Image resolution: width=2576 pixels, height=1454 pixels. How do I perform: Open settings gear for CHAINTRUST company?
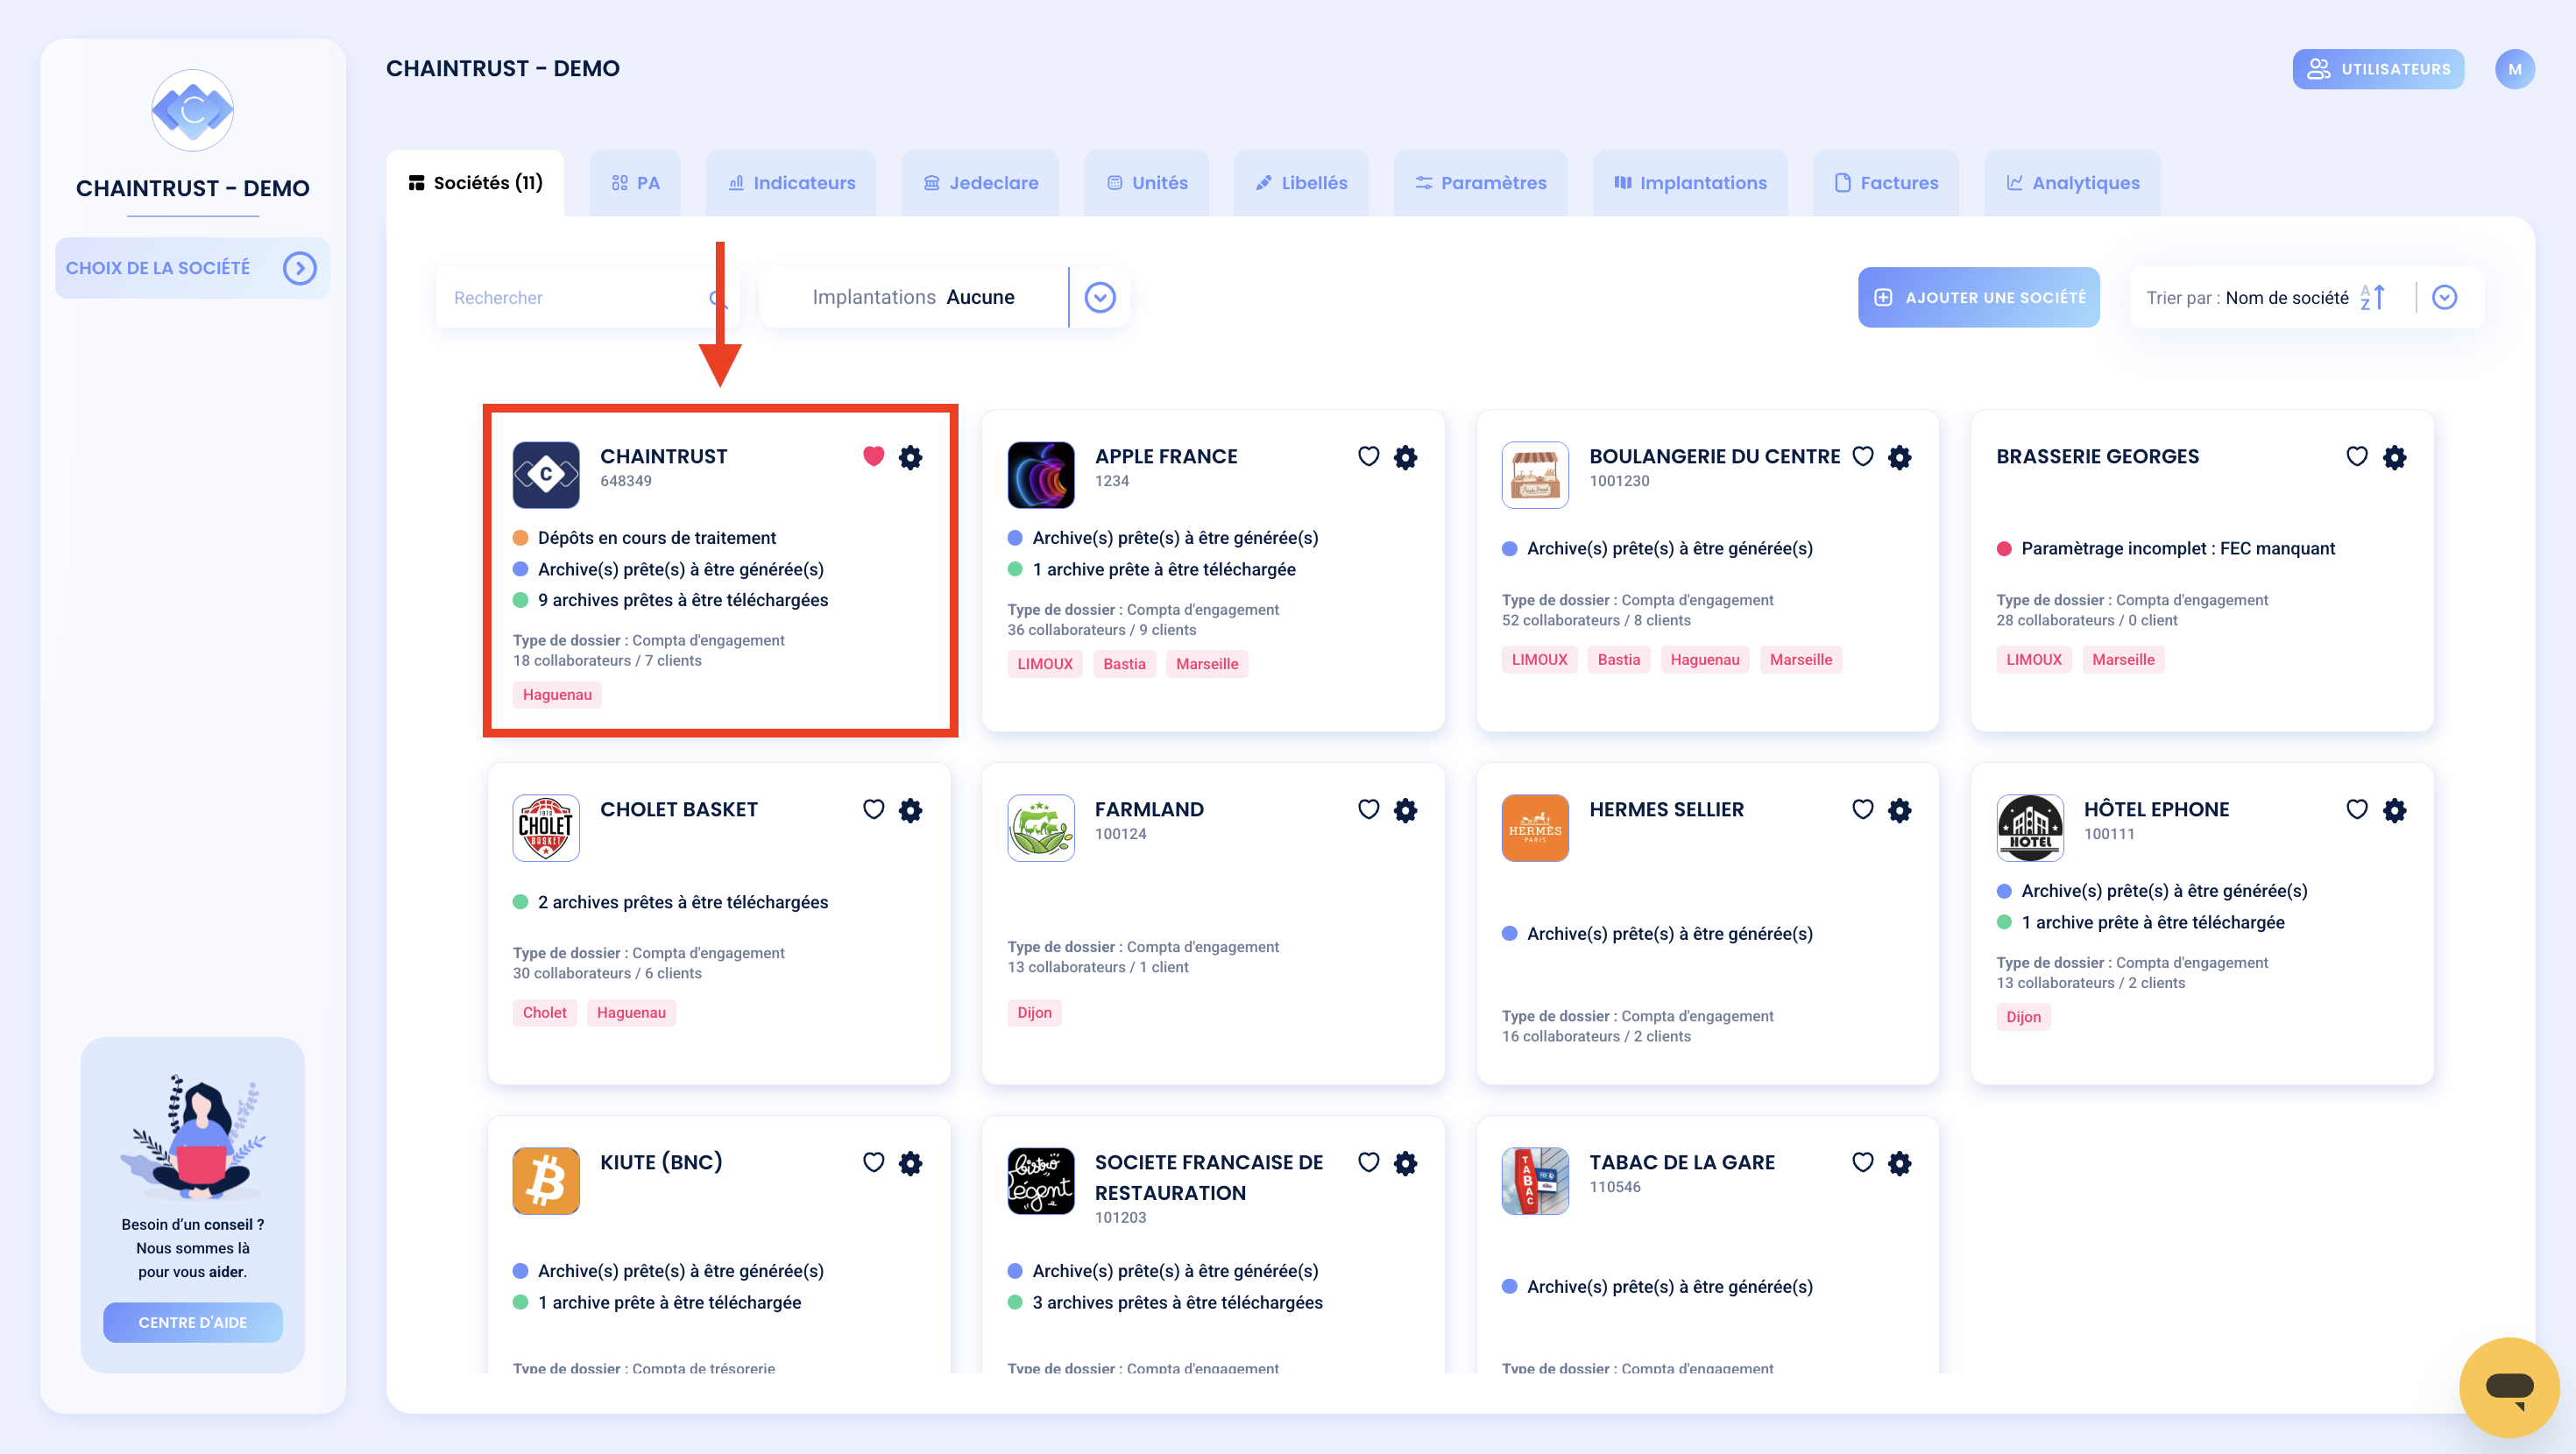pos(910,457)
